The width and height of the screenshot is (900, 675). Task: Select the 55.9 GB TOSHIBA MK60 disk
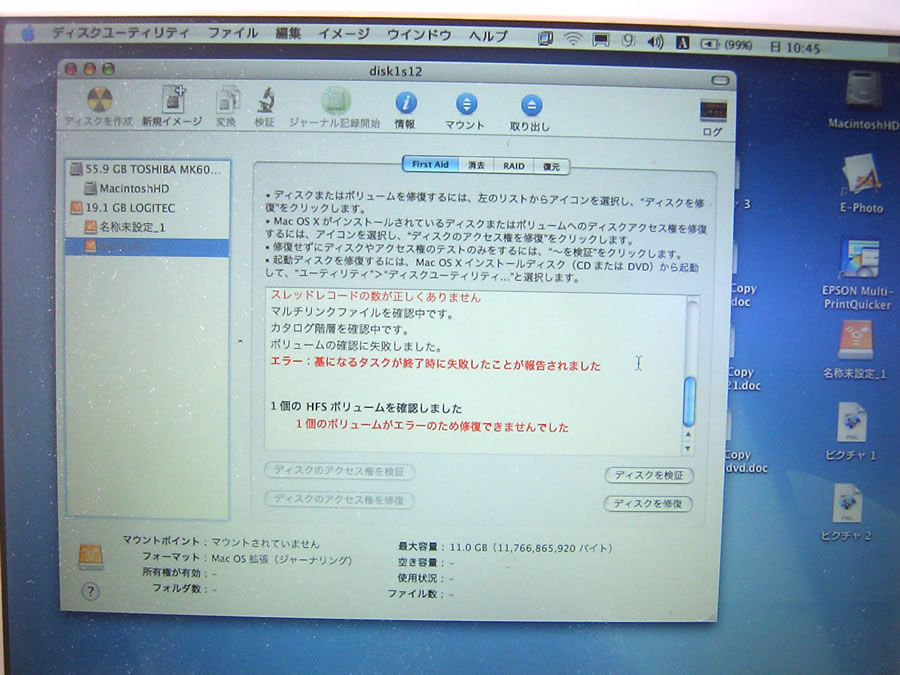pos(148,169)
